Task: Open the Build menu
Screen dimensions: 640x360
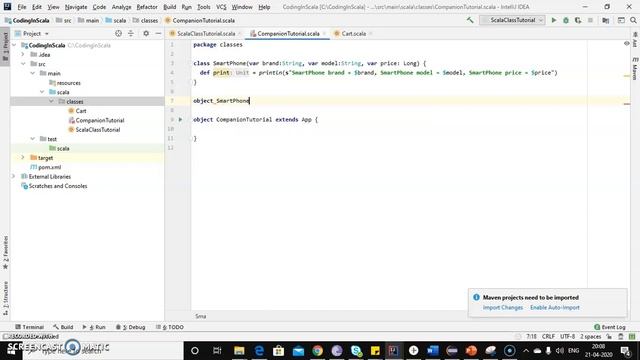Action: (x=169, y=7)
